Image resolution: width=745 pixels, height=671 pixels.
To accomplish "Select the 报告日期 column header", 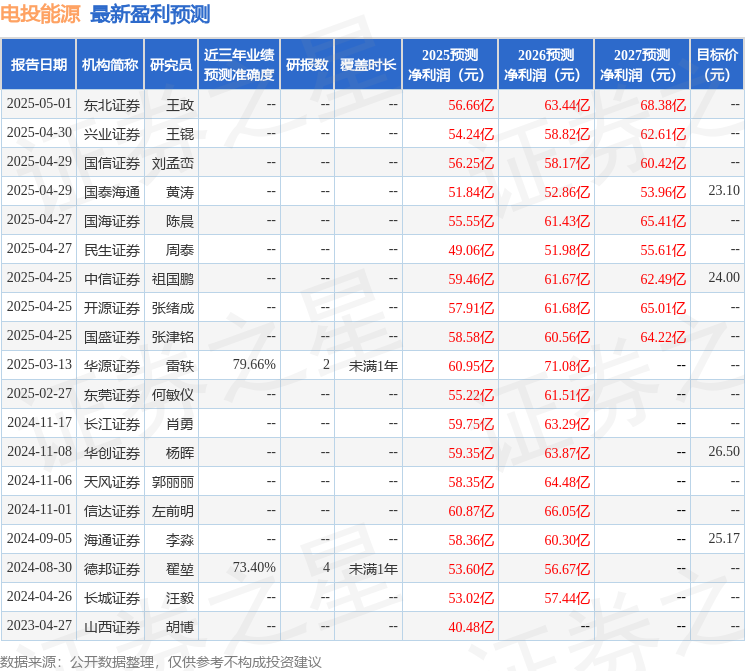I will coord(38,65).
